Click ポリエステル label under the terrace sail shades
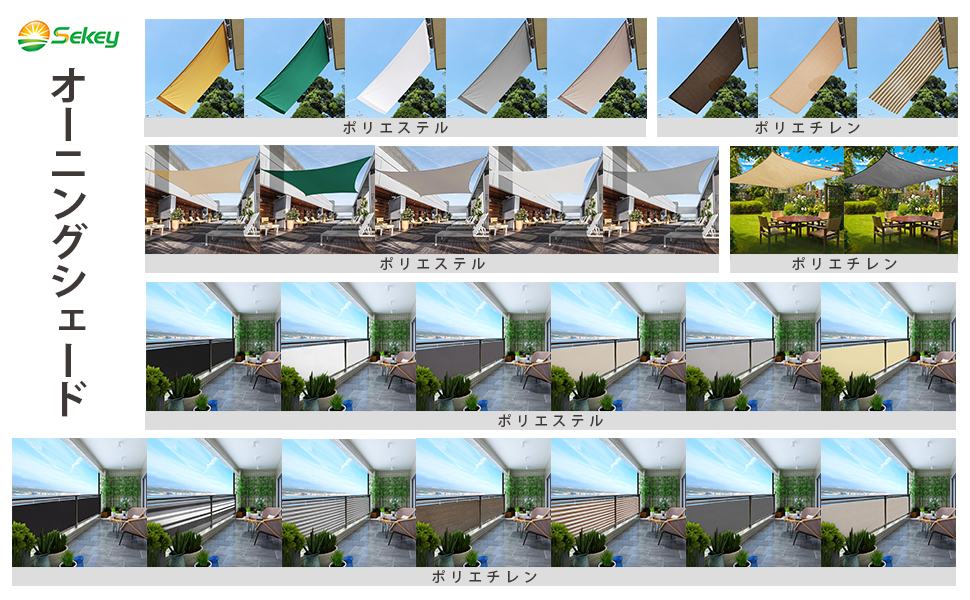This screenshot has height=600, width=970. click(432, 264)
